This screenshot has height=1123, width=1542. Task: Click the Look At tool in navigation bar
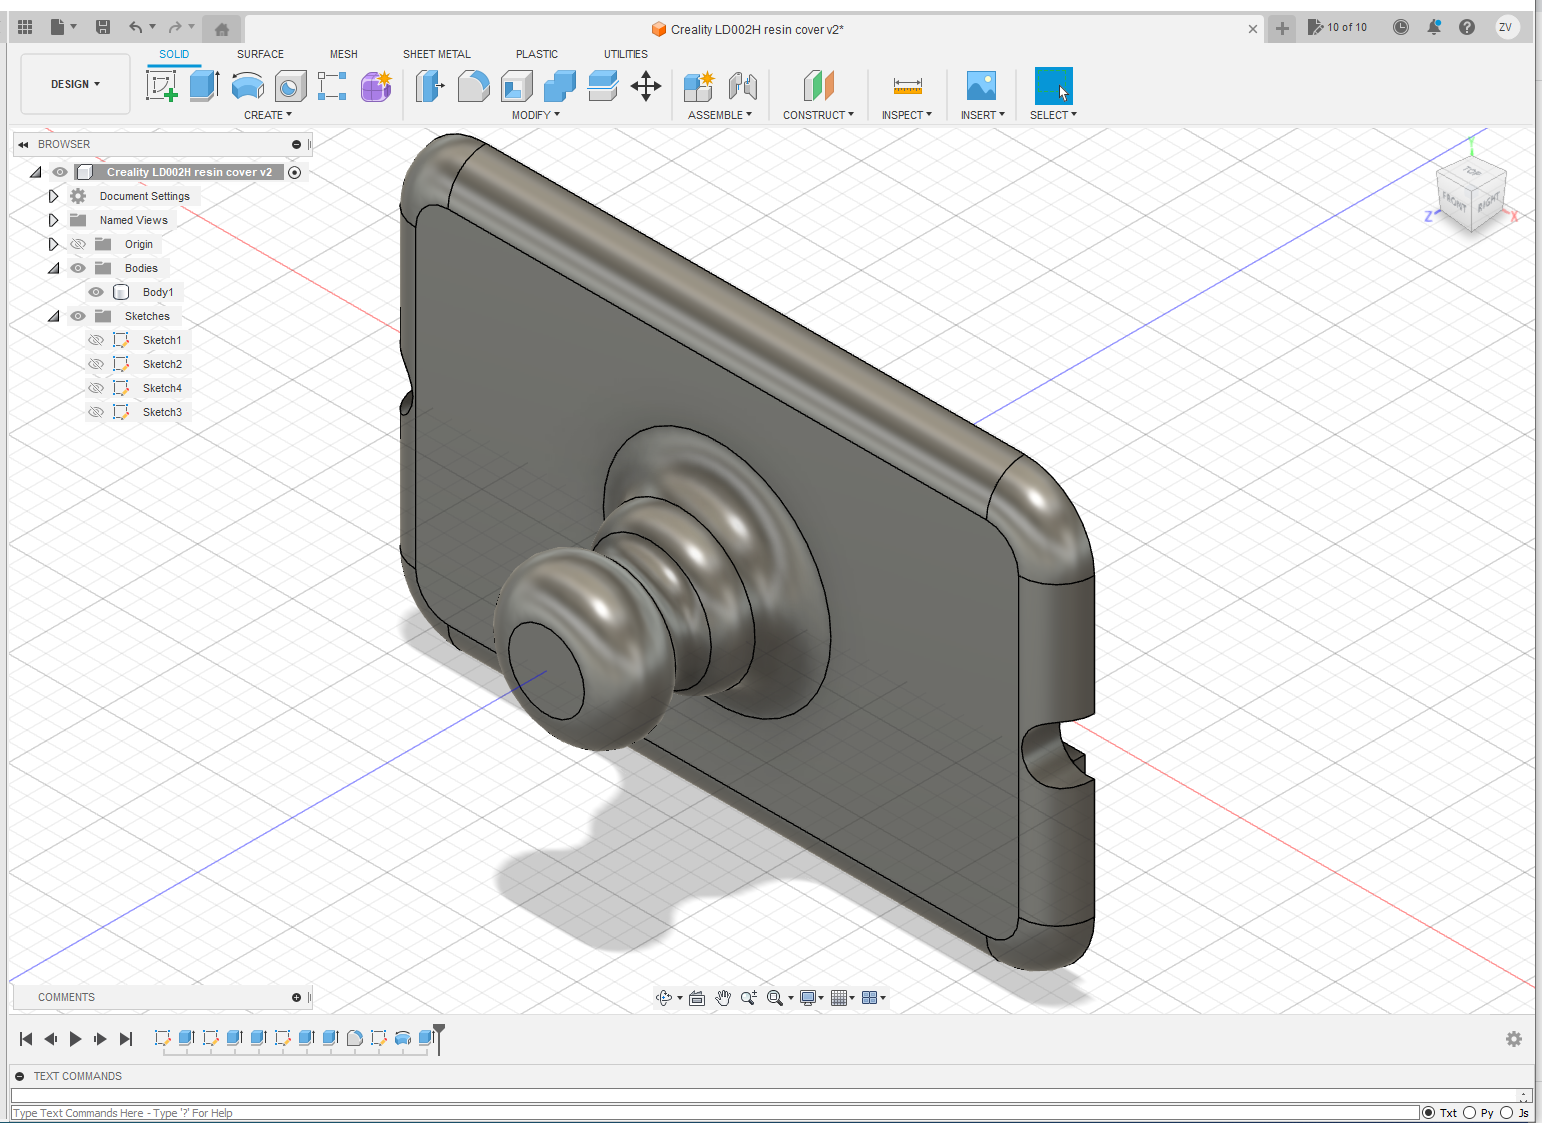tap(697, 998)
